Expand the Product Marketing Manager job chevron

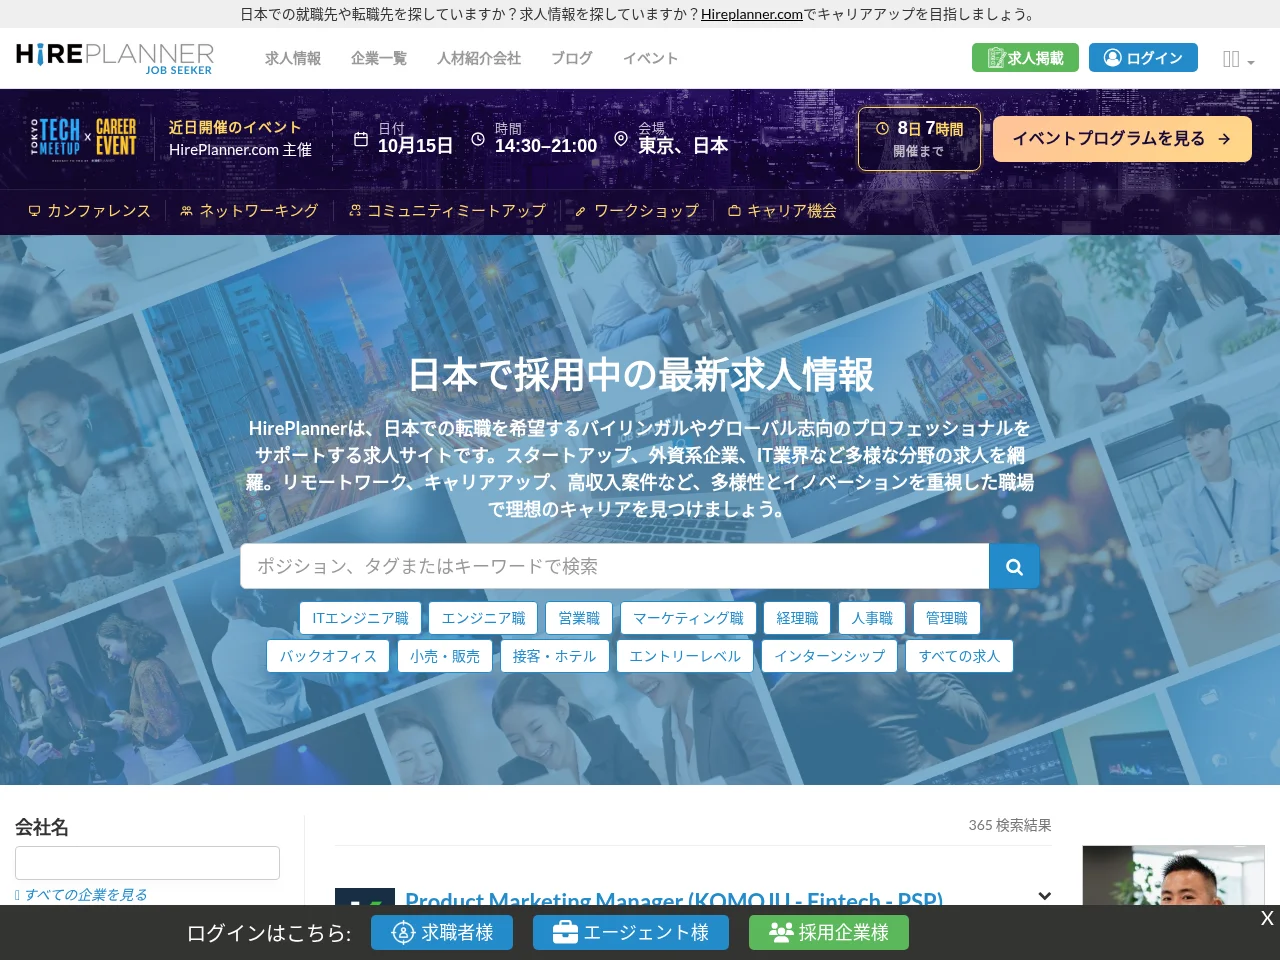pos(1045,896)
